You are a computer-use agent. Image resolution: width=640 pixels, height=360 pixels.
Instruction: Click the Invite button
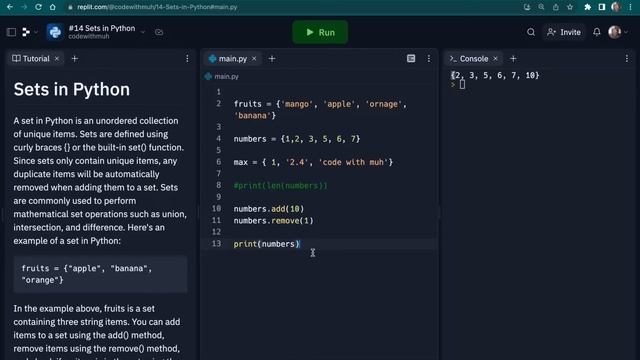(x=564, y=32)
